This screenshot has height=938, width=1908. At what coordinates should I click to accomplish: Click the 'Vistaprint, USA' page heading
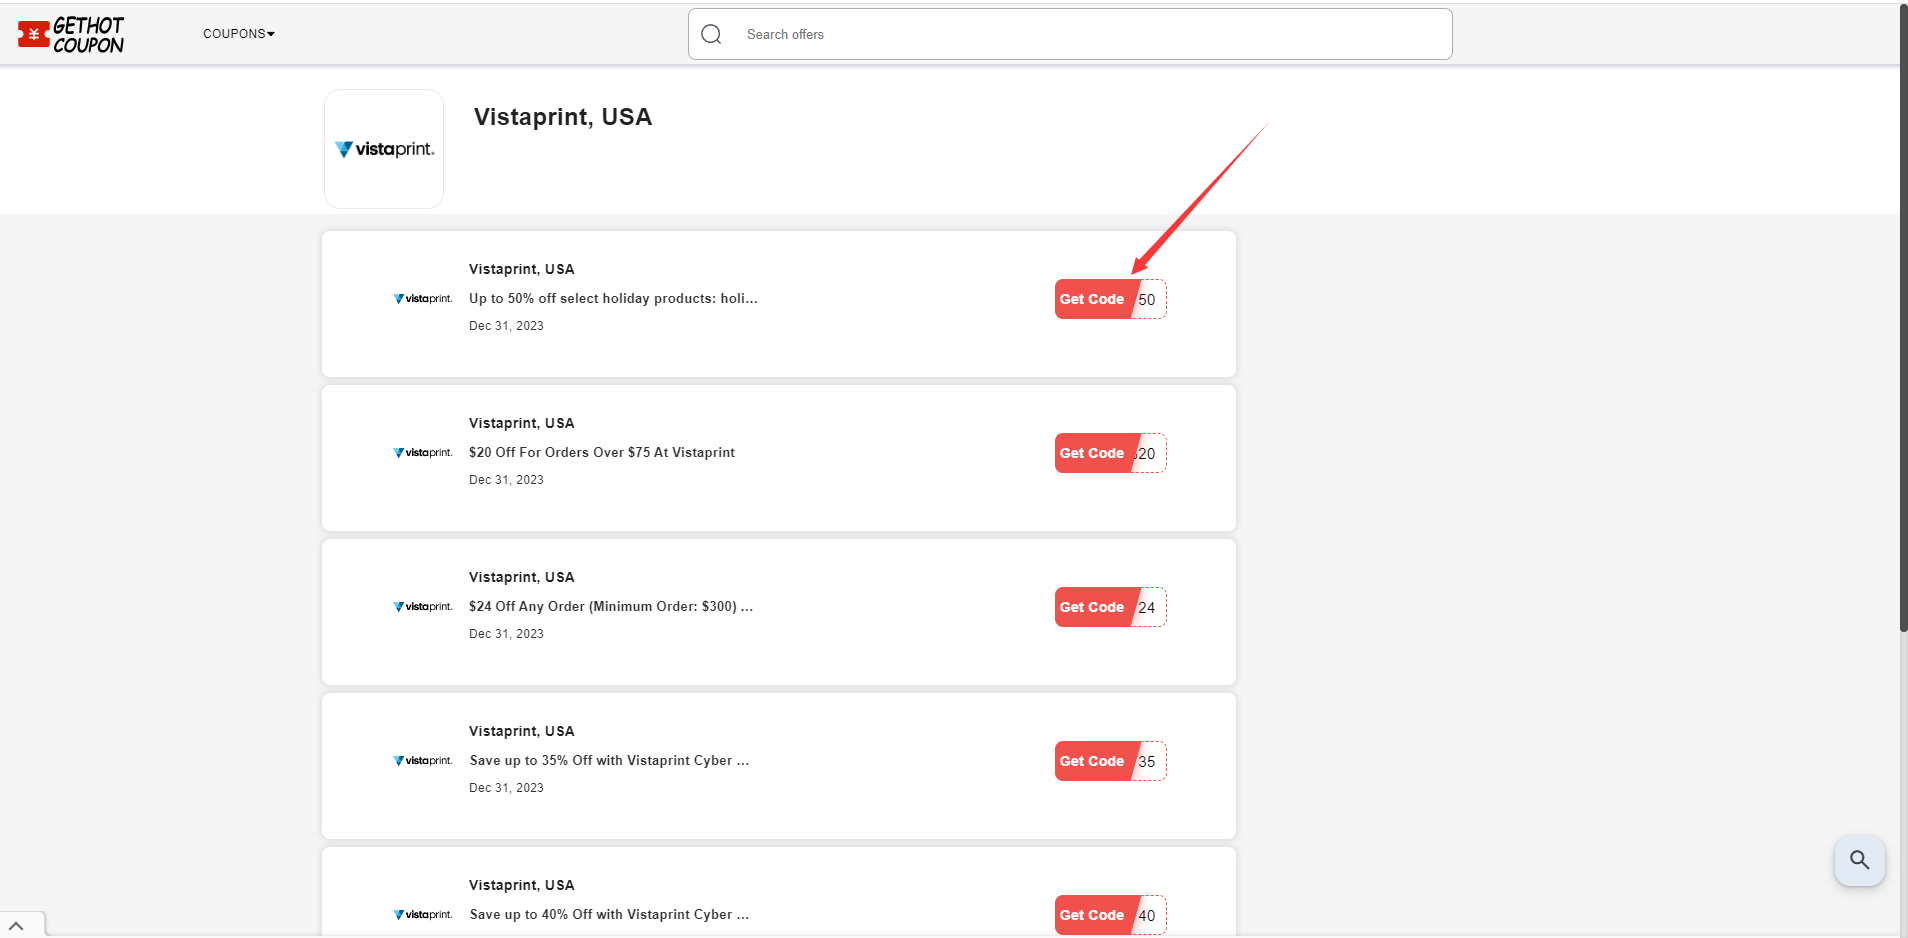tap(563, 117)
